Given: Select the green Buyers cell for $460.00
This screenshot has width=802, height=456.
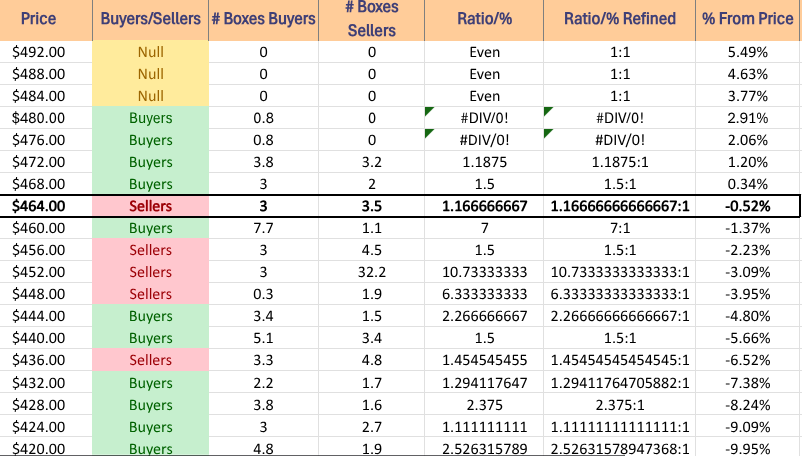Looking at the screenshot, I should (x=151, y=228).
